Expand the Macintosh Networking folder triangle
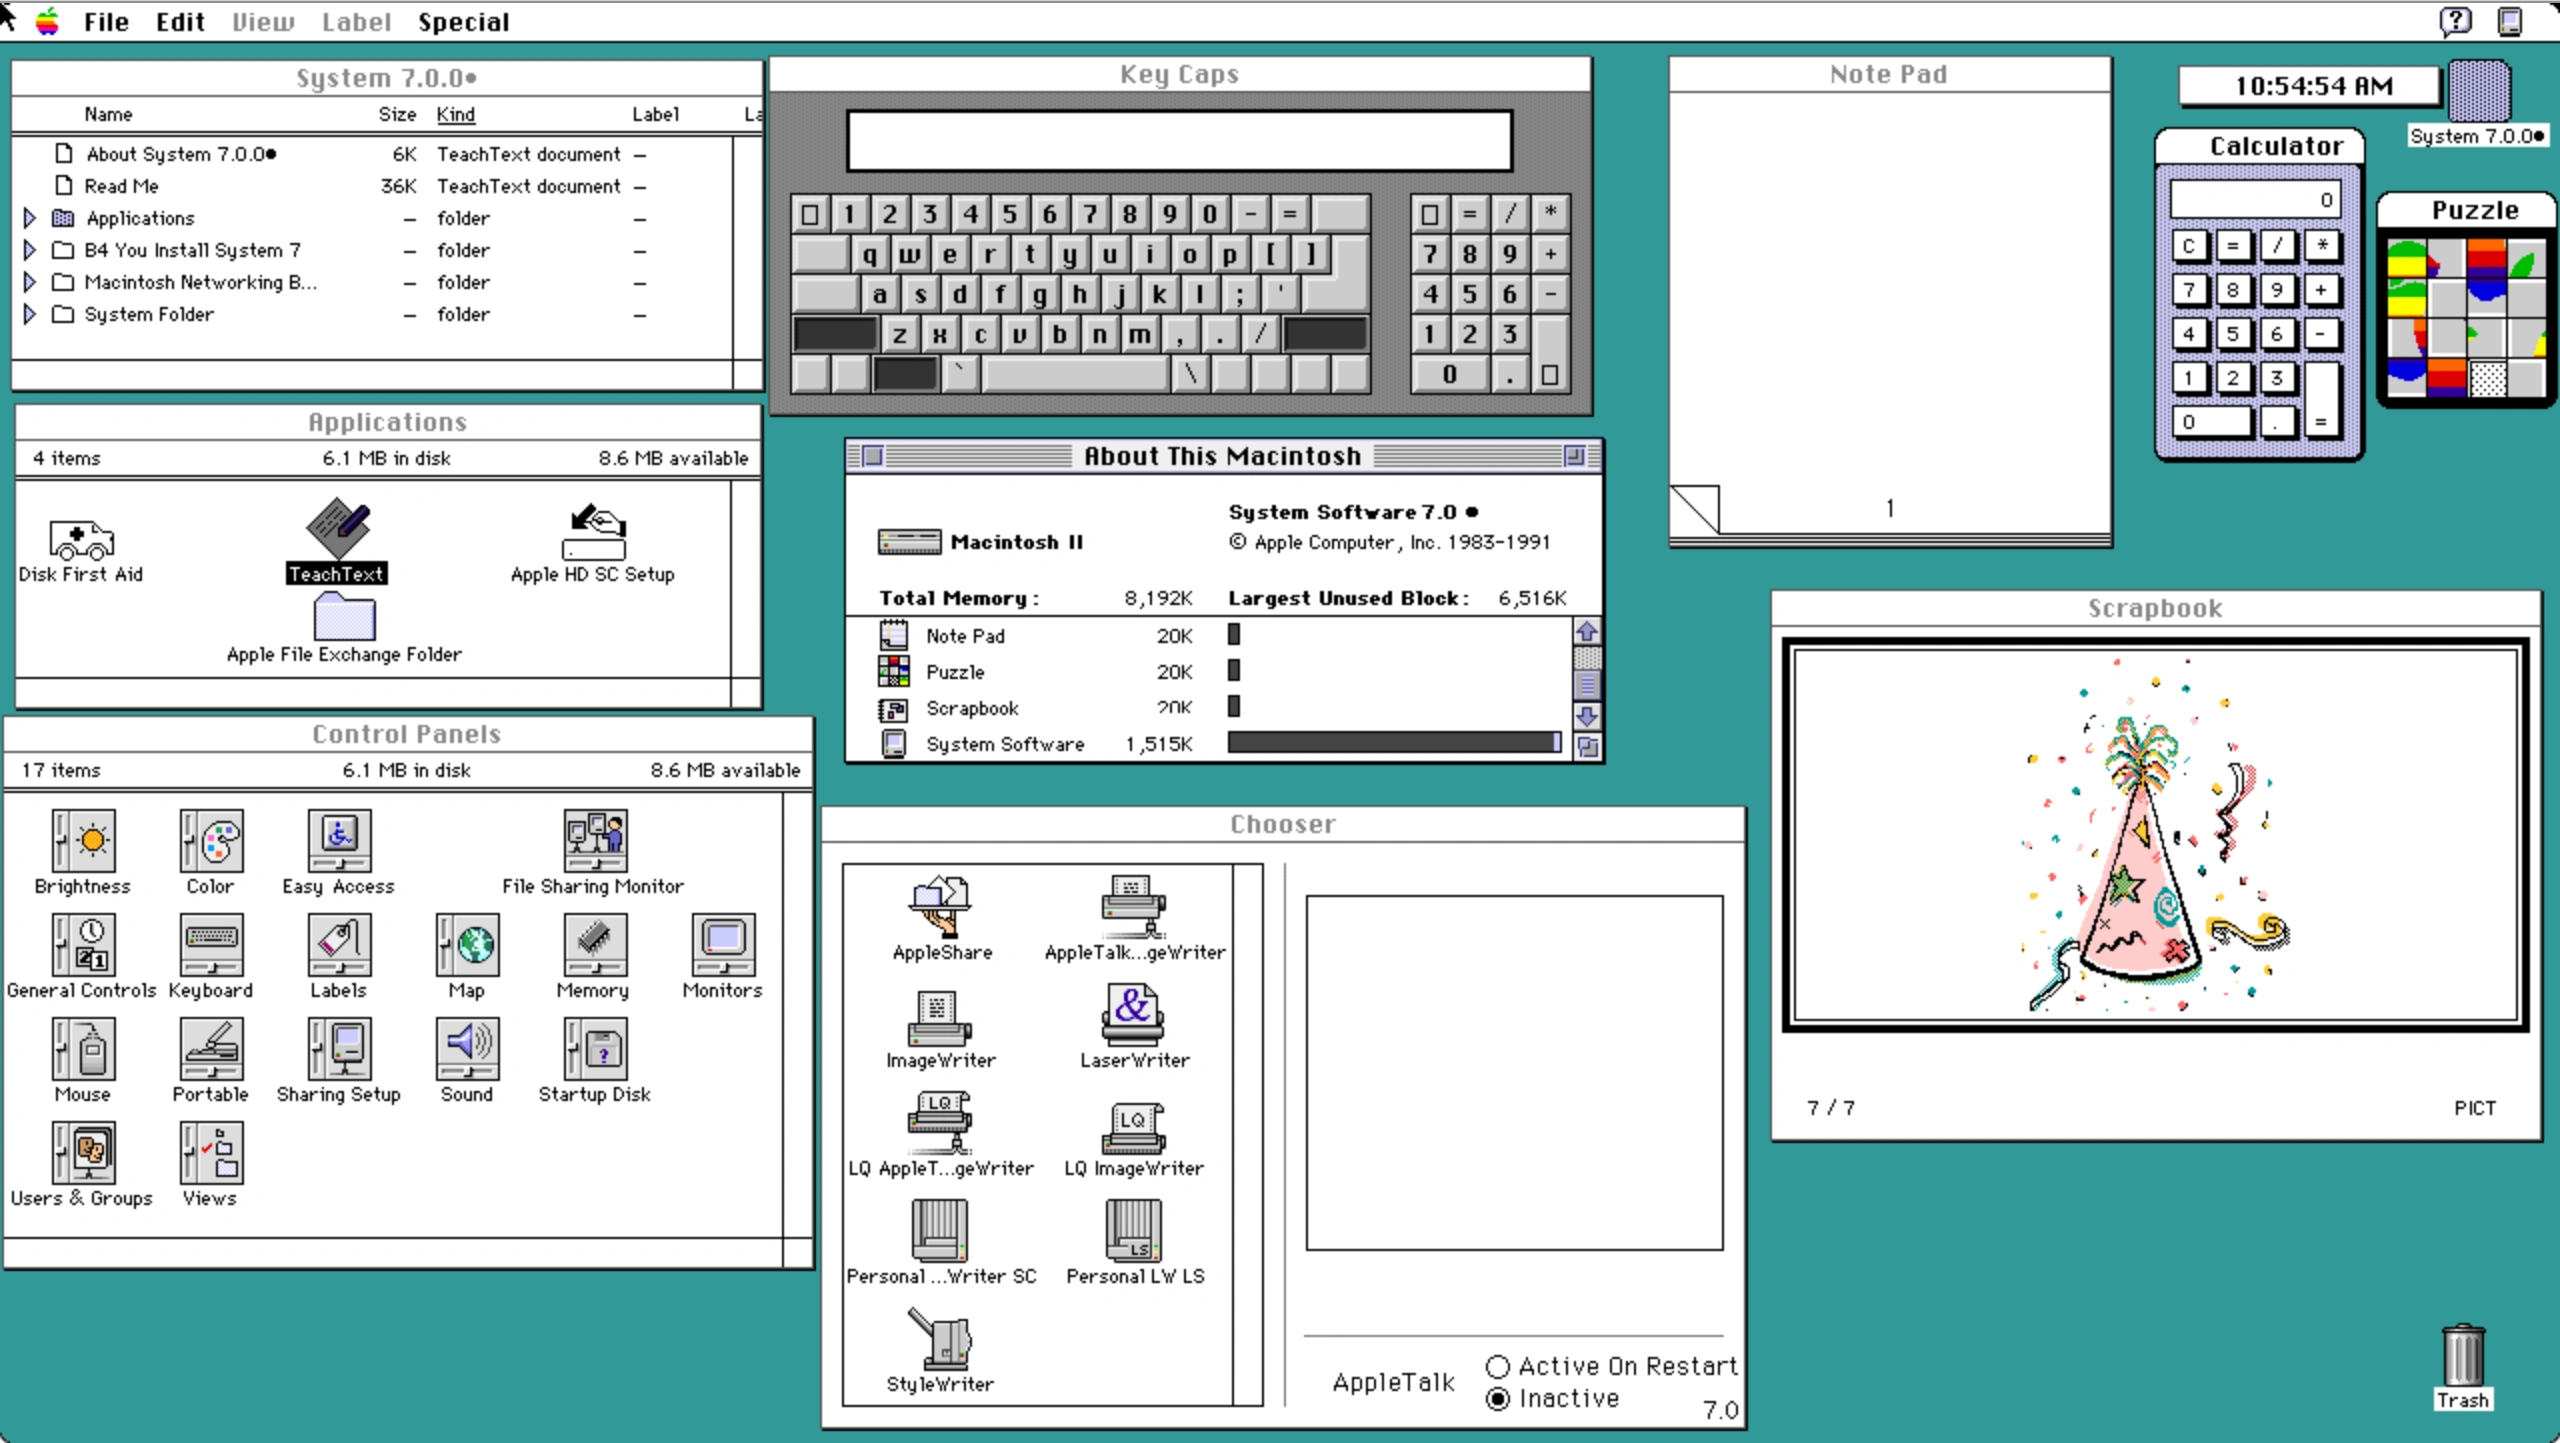This screenshot has height=1443, width=2560. coord(29,282)
